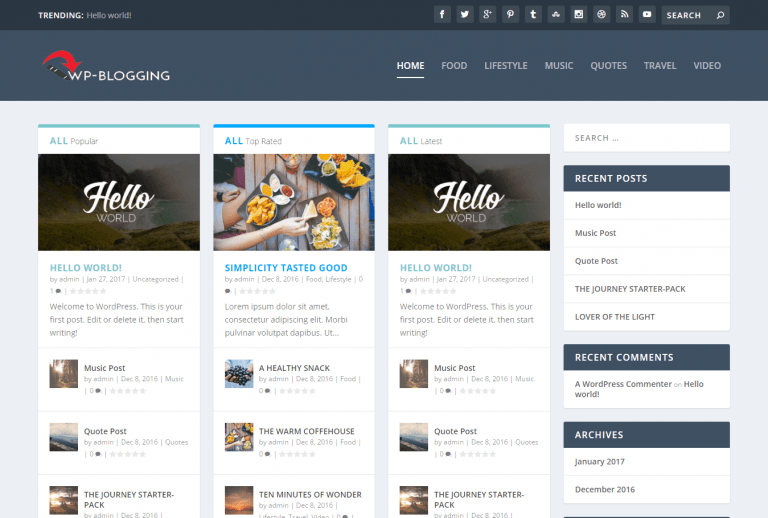
Task: Click comment bubble under Simplicity Tasted Good
Action: (x=227, y=291)
